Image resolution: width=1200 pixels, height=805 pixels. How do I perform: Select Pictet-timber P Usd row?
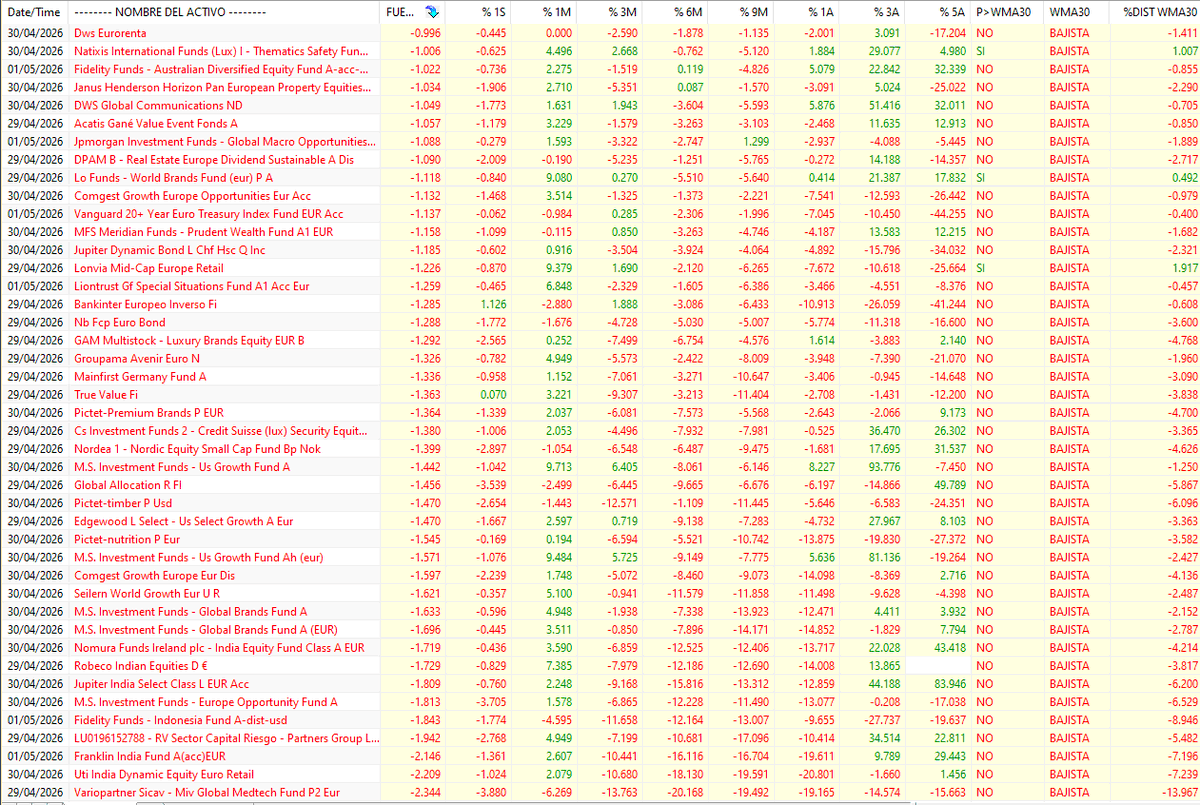click(x=600, y=503)
